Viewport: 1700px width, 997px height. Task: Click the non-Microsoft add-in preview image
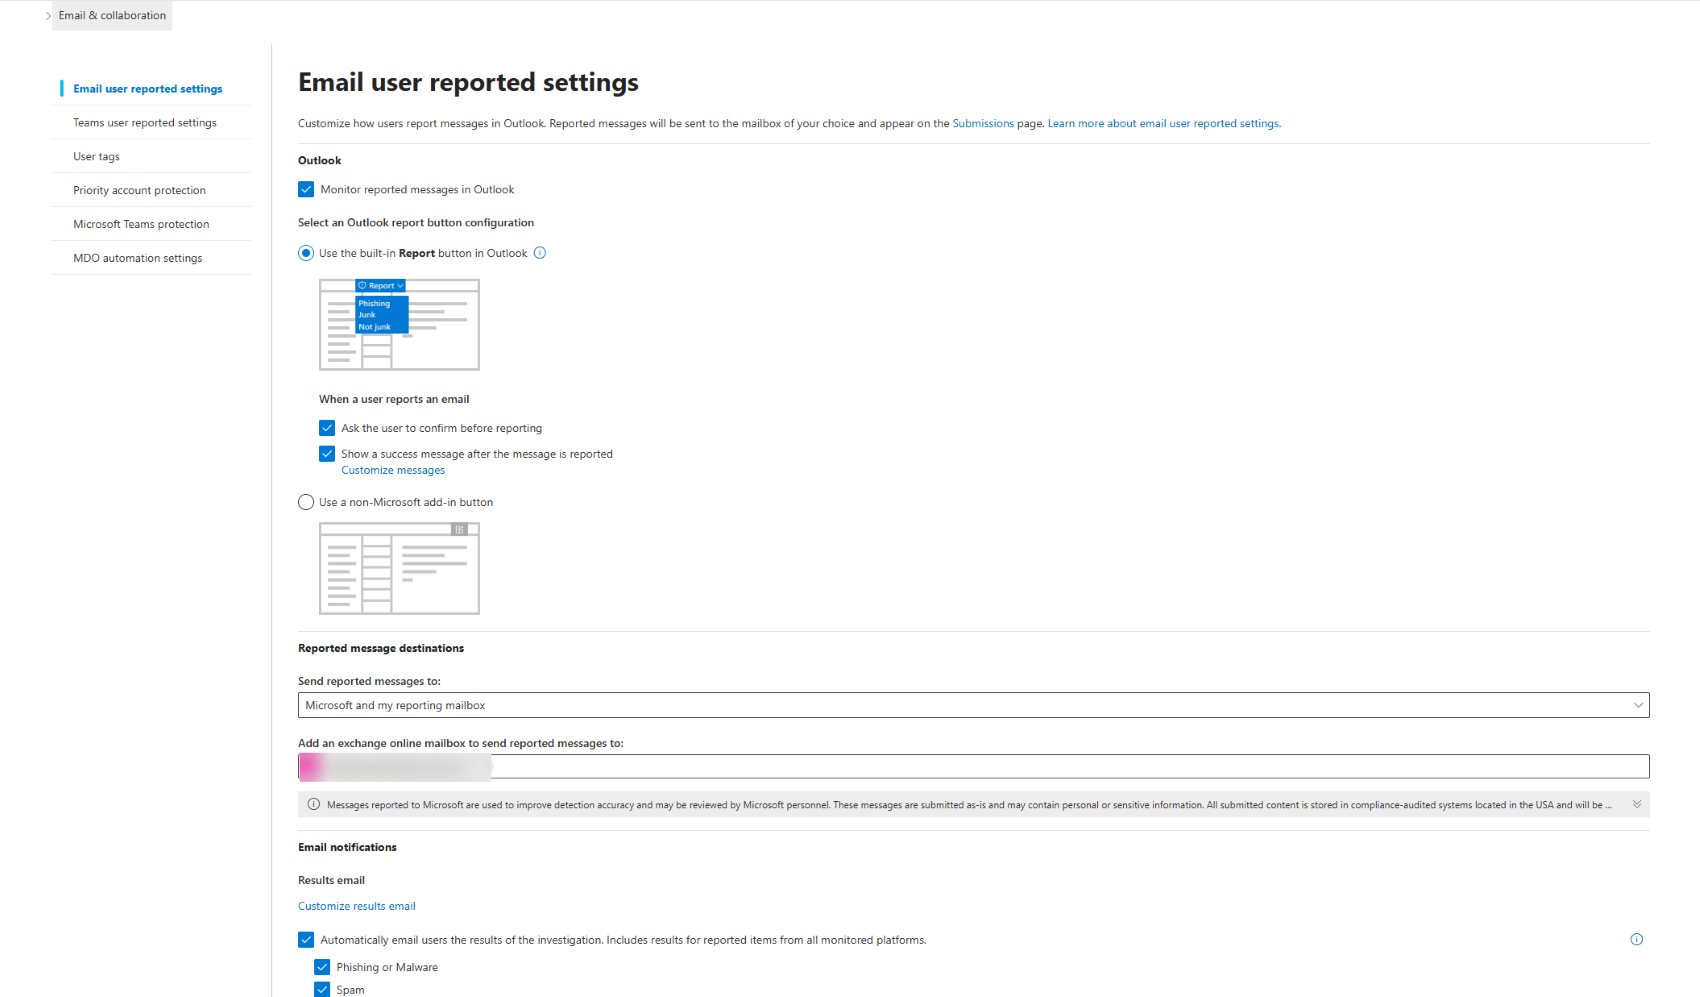tap(399, 569)
